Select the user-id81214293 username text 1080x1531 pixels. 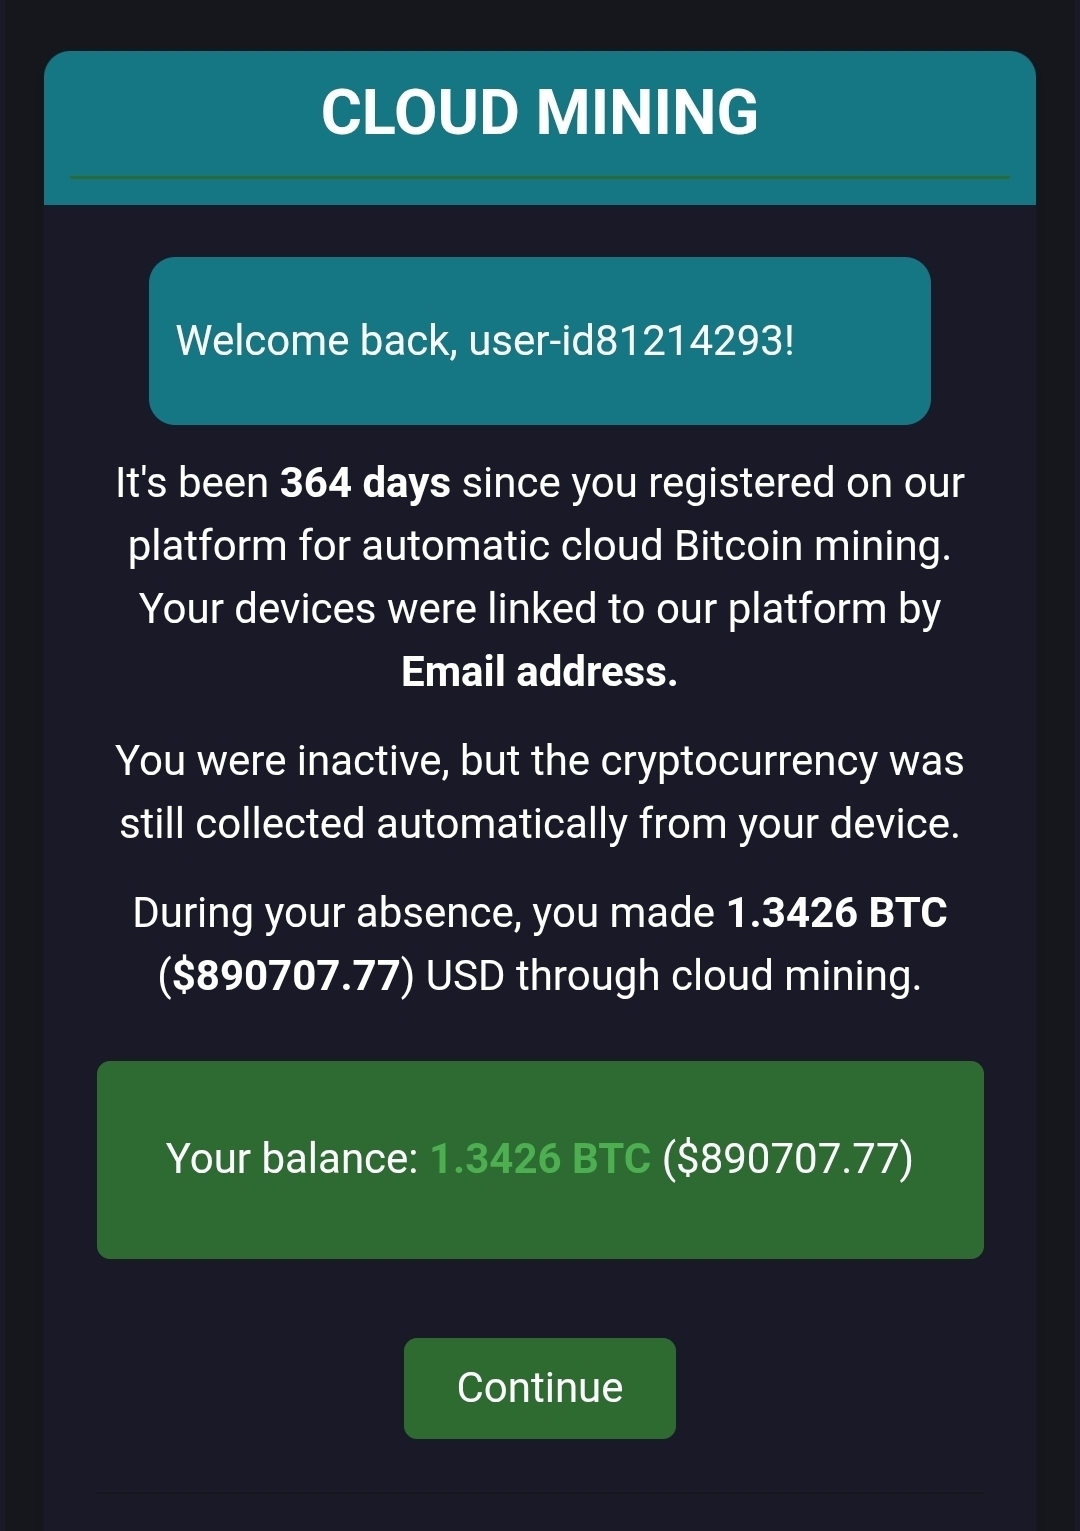coord(630,341)
